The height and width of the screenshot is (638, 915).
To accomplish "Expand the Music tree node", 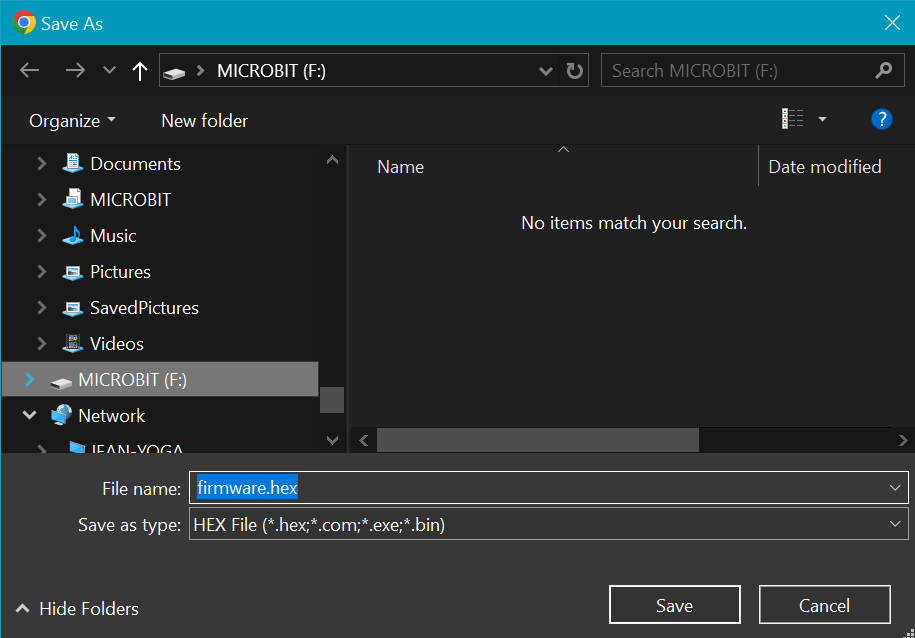I will click(41, 236).
